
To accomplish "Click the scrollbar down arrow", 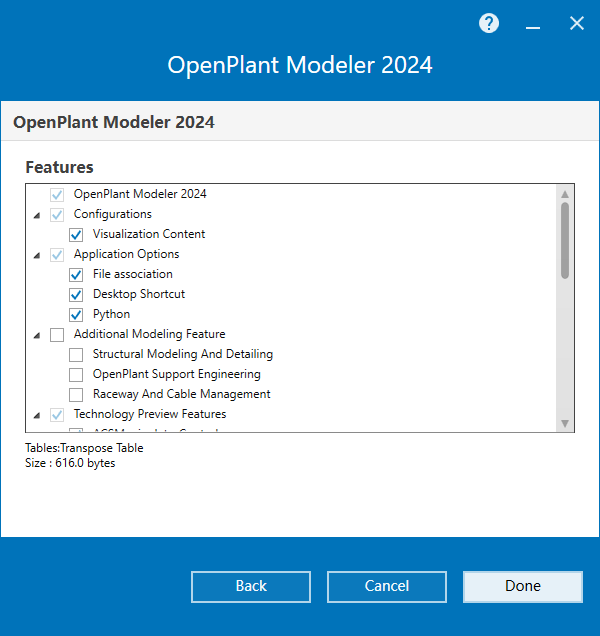I will tap(565, 423).
